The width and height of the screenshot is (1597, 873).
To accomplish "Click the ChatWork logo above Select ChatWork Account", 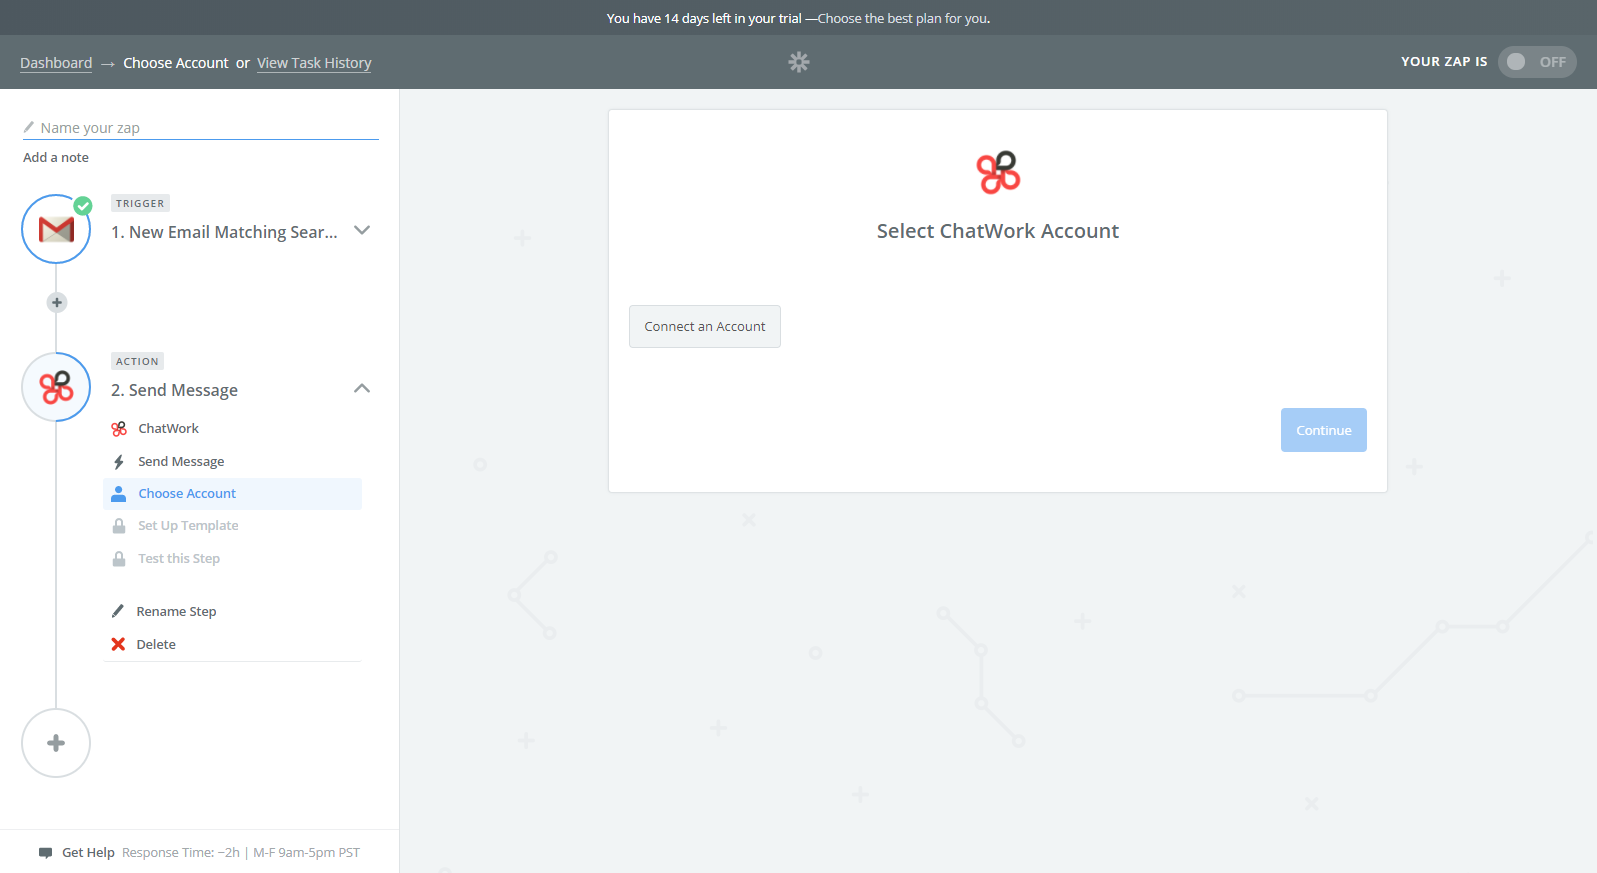I will point(998,172).
